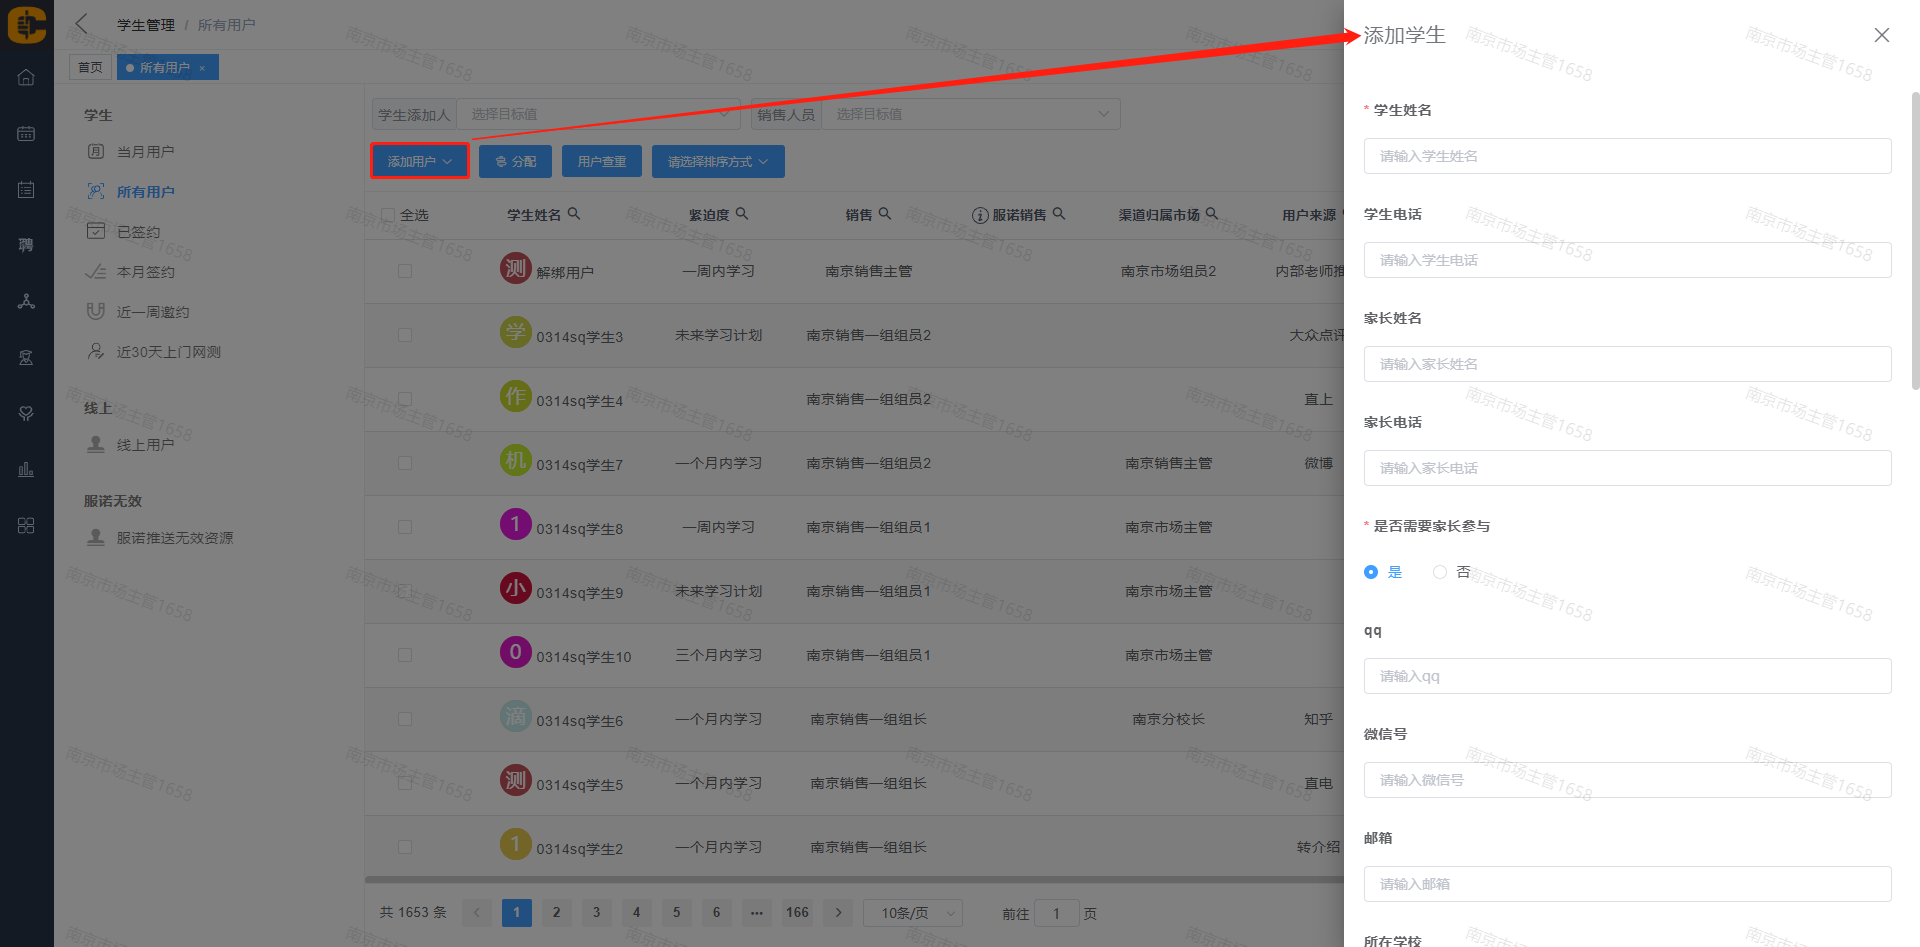Switch to the 首页 tab
Viewport: 1920px width, 947px height.
[x=90, y=67]
